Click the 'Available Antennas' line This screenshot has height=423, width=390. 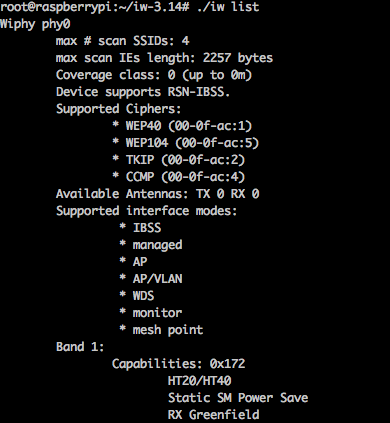(x=157, y=194)
